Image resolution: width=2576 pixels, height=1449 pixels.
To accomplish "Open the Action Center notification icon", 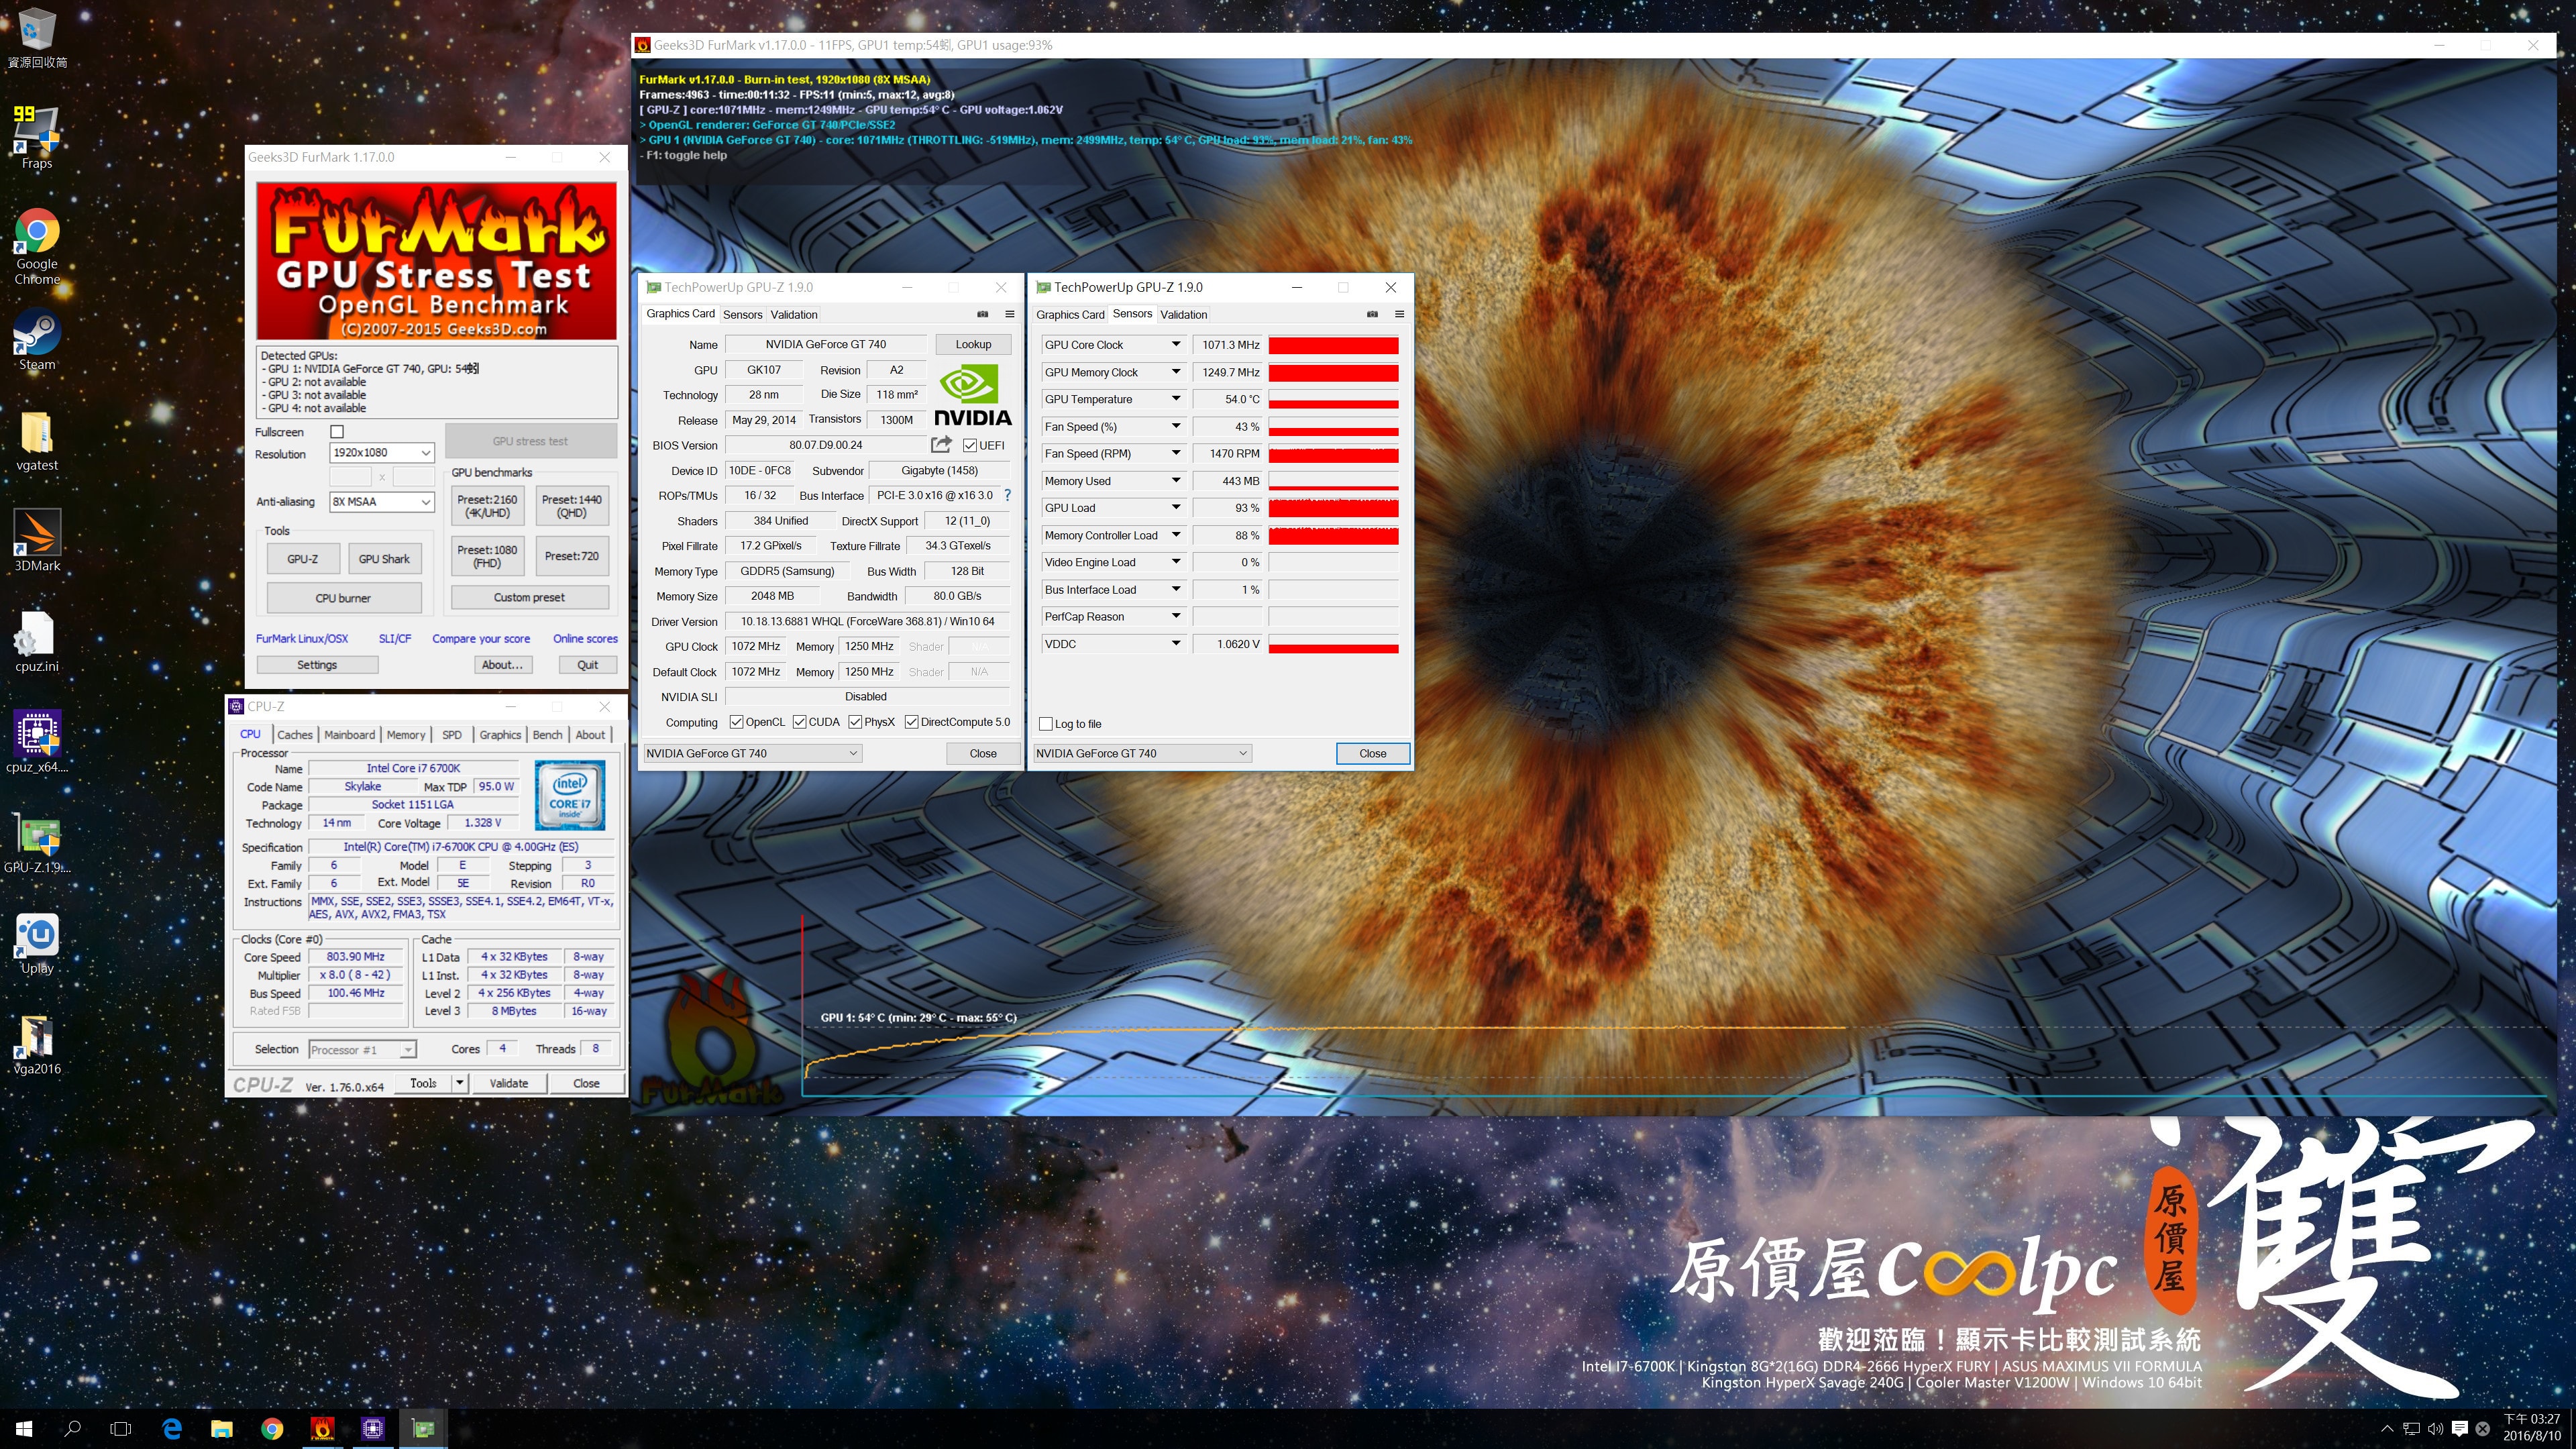I will 2460,1429.
